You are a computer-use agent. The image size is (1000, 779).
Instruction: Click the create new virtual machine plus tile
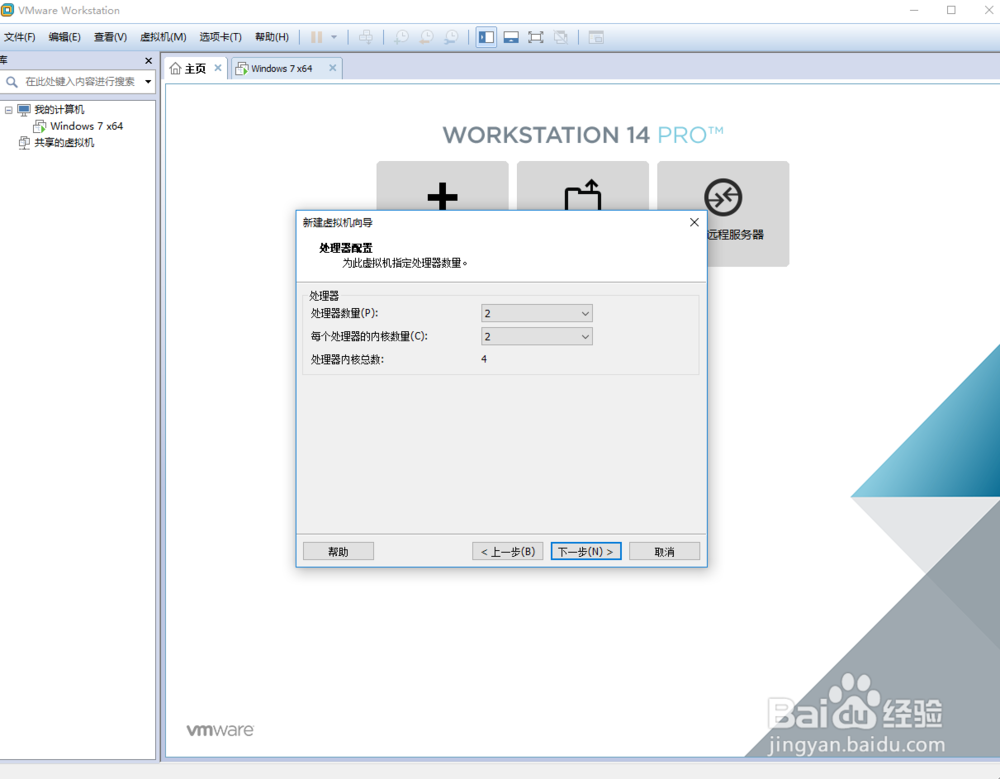443,196
